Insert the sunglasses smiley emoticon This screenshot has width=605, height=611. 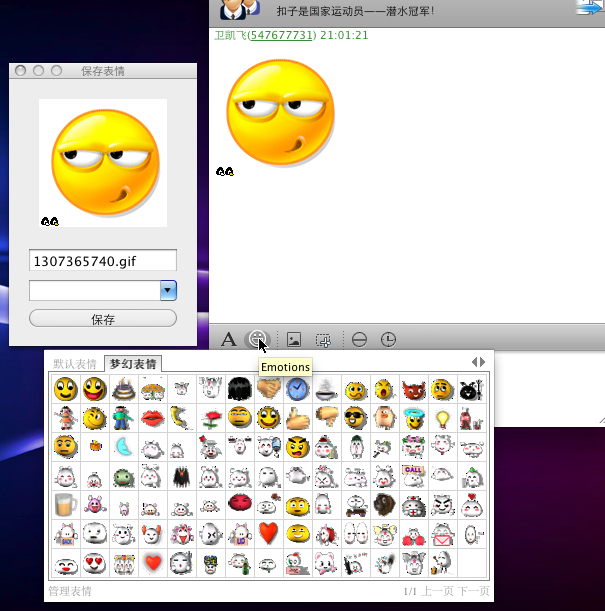355,418
